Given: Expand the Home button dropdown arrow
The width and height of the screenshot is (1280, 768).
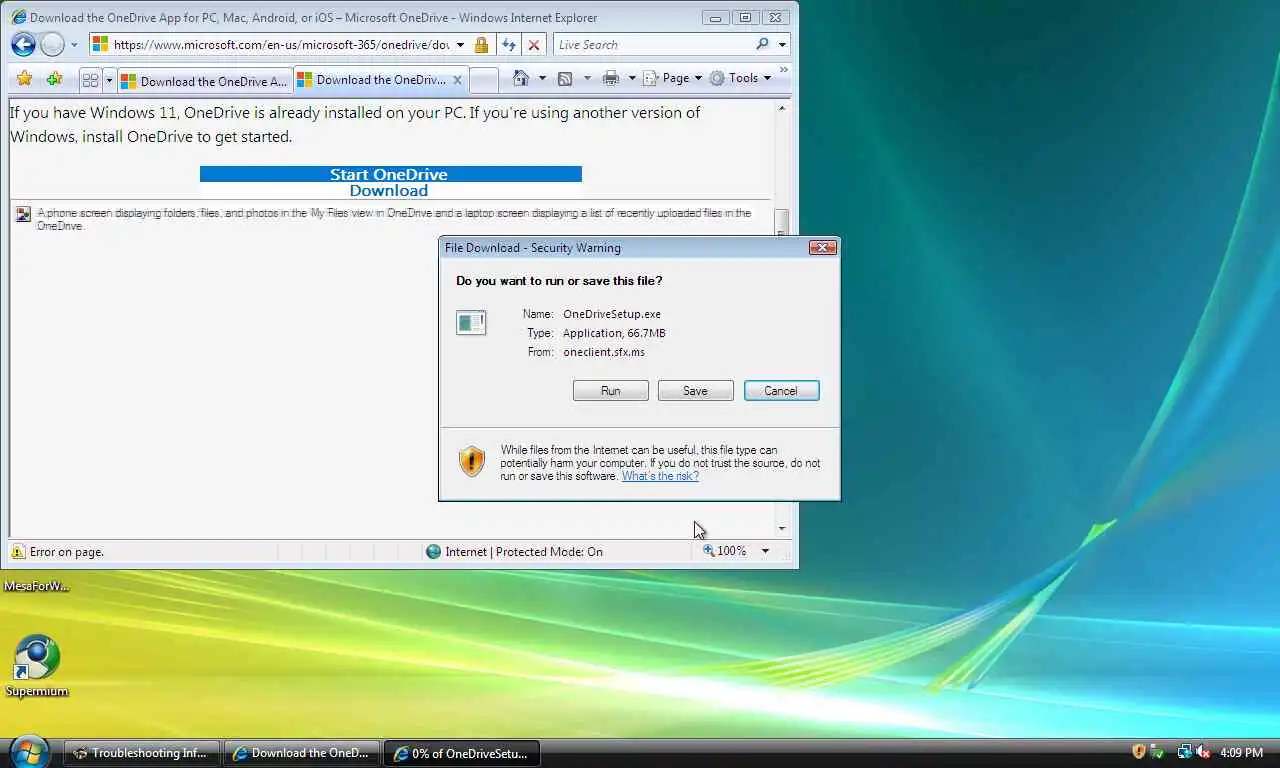Looking at the screenshot, I should click(x=542, y=78).
